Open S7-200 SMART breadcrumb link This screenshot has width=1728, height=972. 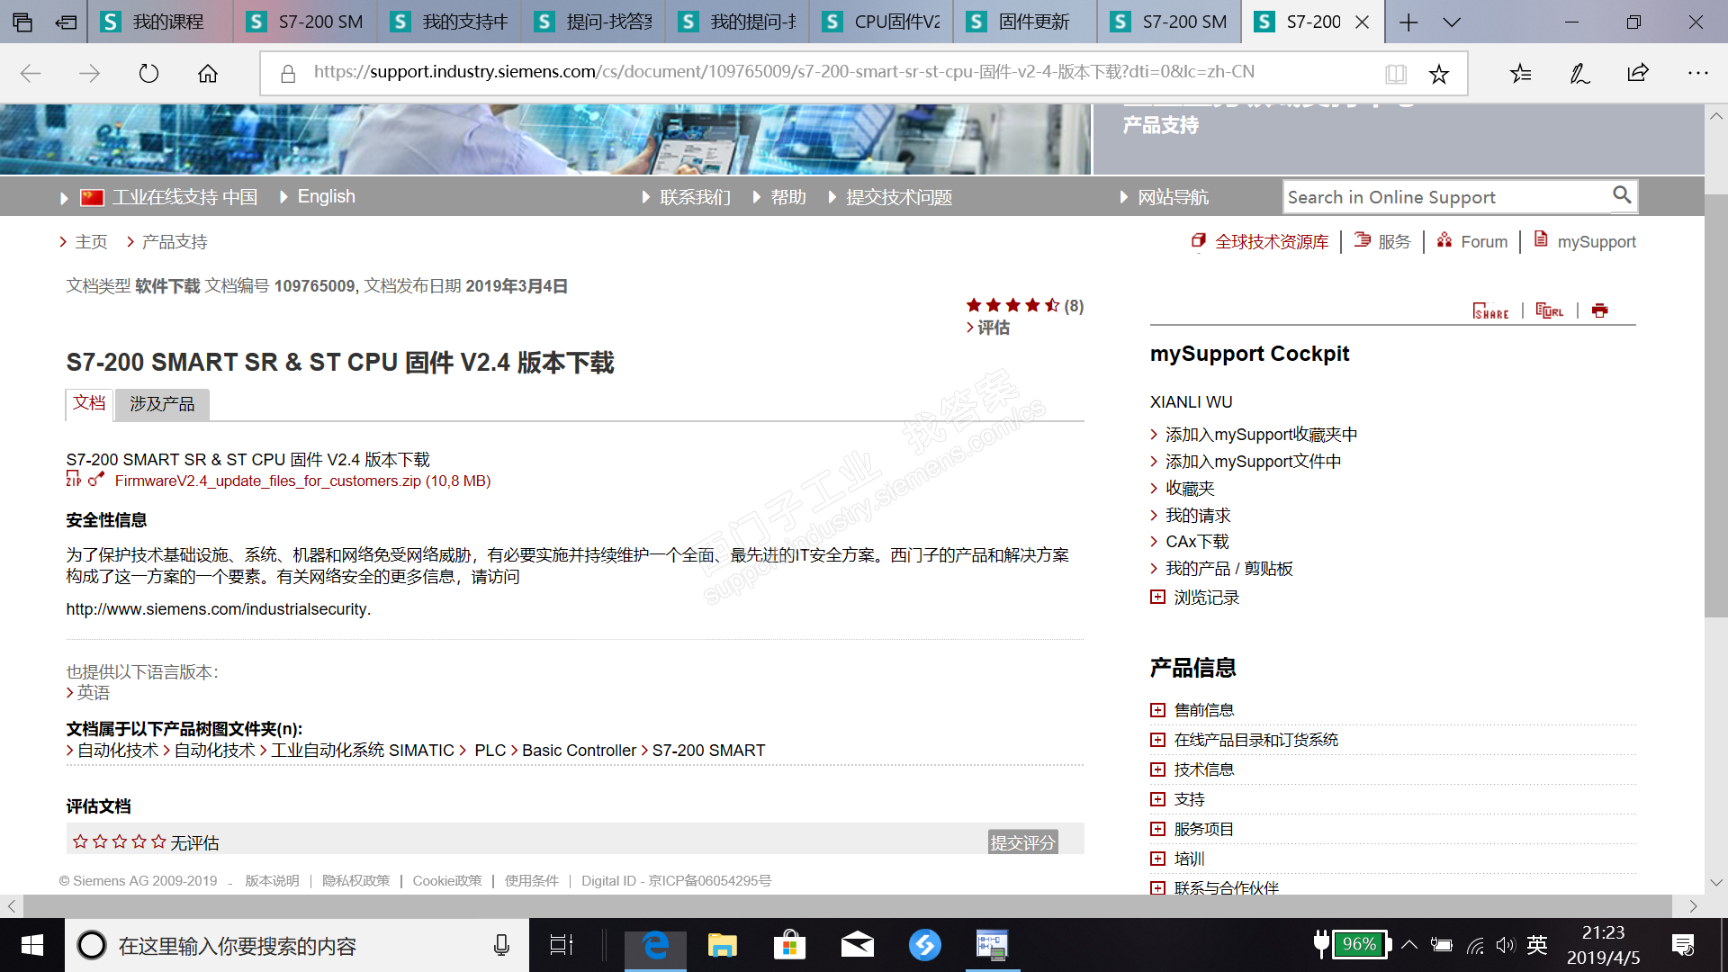pyautogui.click(x=709, y=750)
